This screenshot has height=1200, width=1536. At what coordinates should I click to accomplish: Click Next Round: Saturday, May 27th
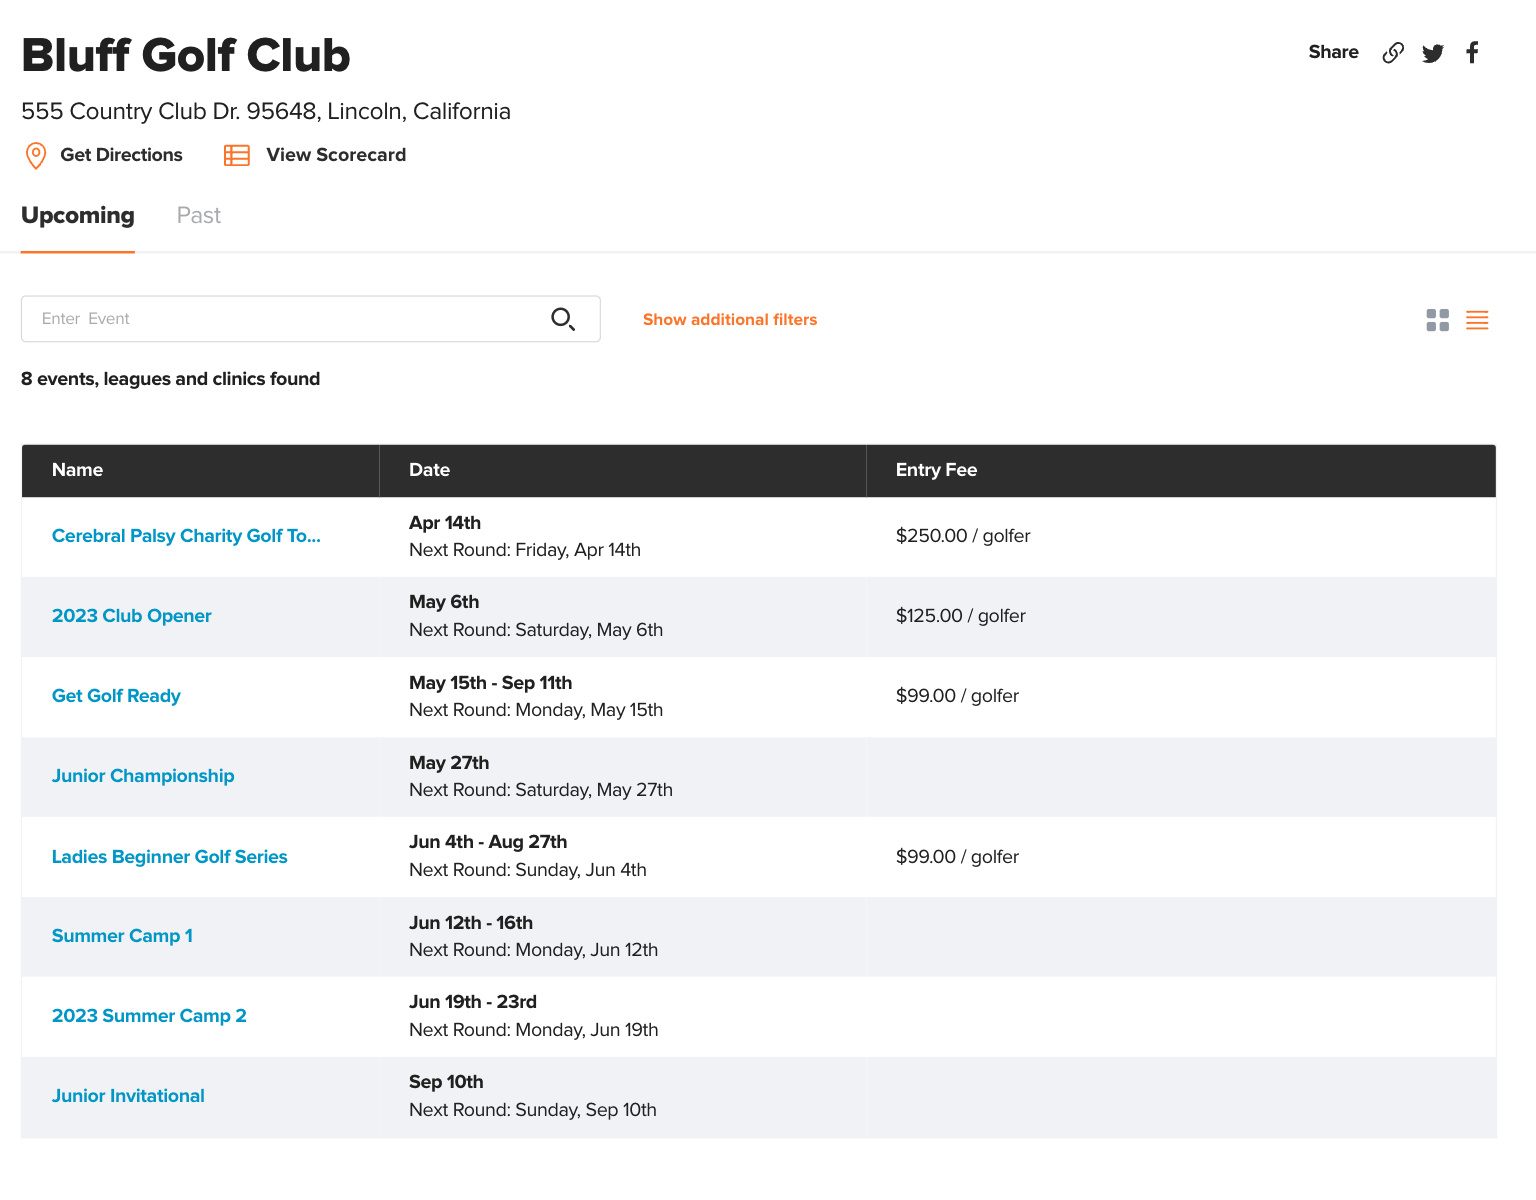click(x=541, y=790)
